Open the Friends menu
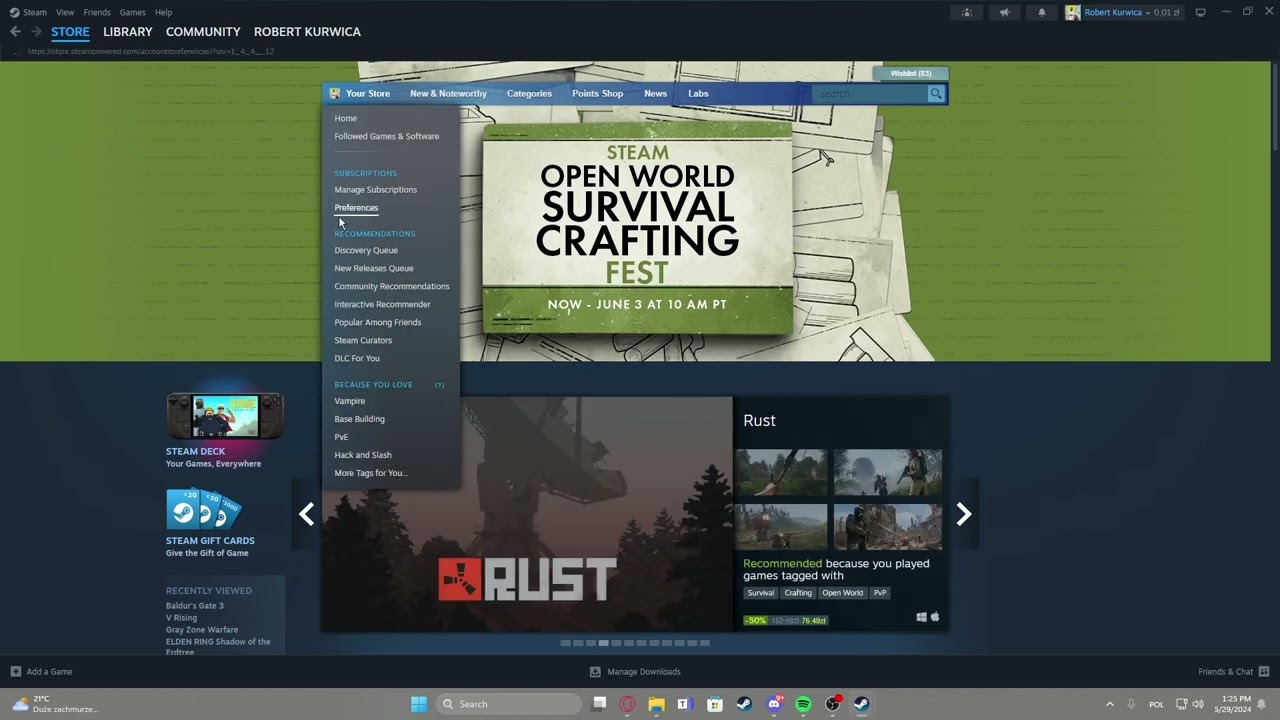This screenshot has height=720, width=1280. 97,12
